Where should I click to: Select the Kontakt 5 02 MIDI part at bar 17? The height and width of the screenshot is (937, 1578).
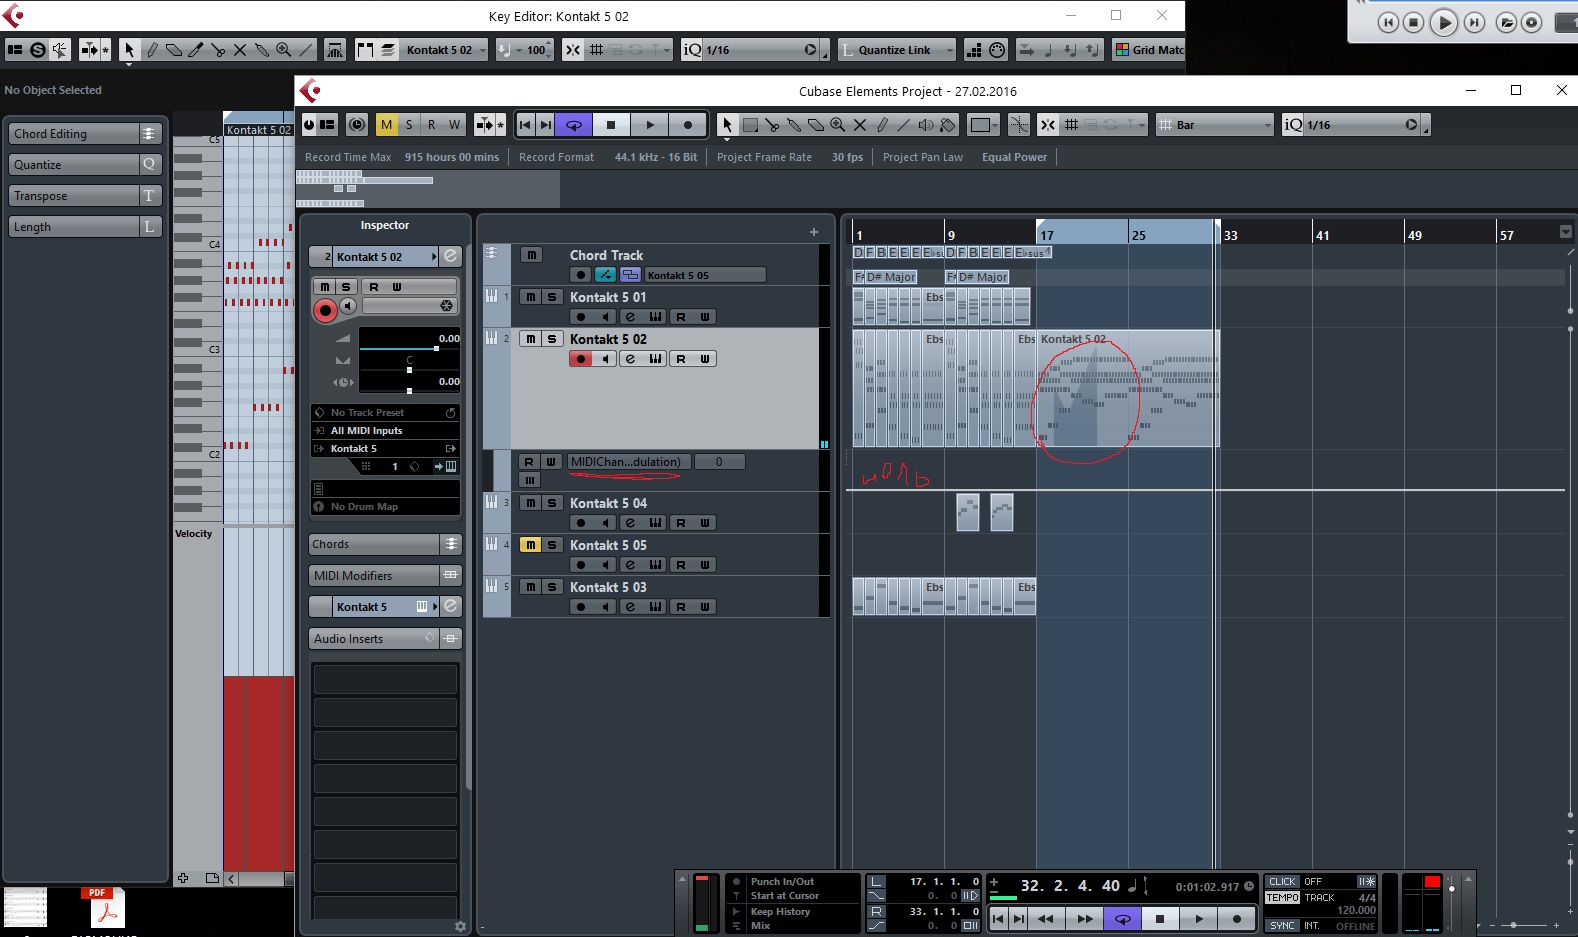coord(1127,388)
